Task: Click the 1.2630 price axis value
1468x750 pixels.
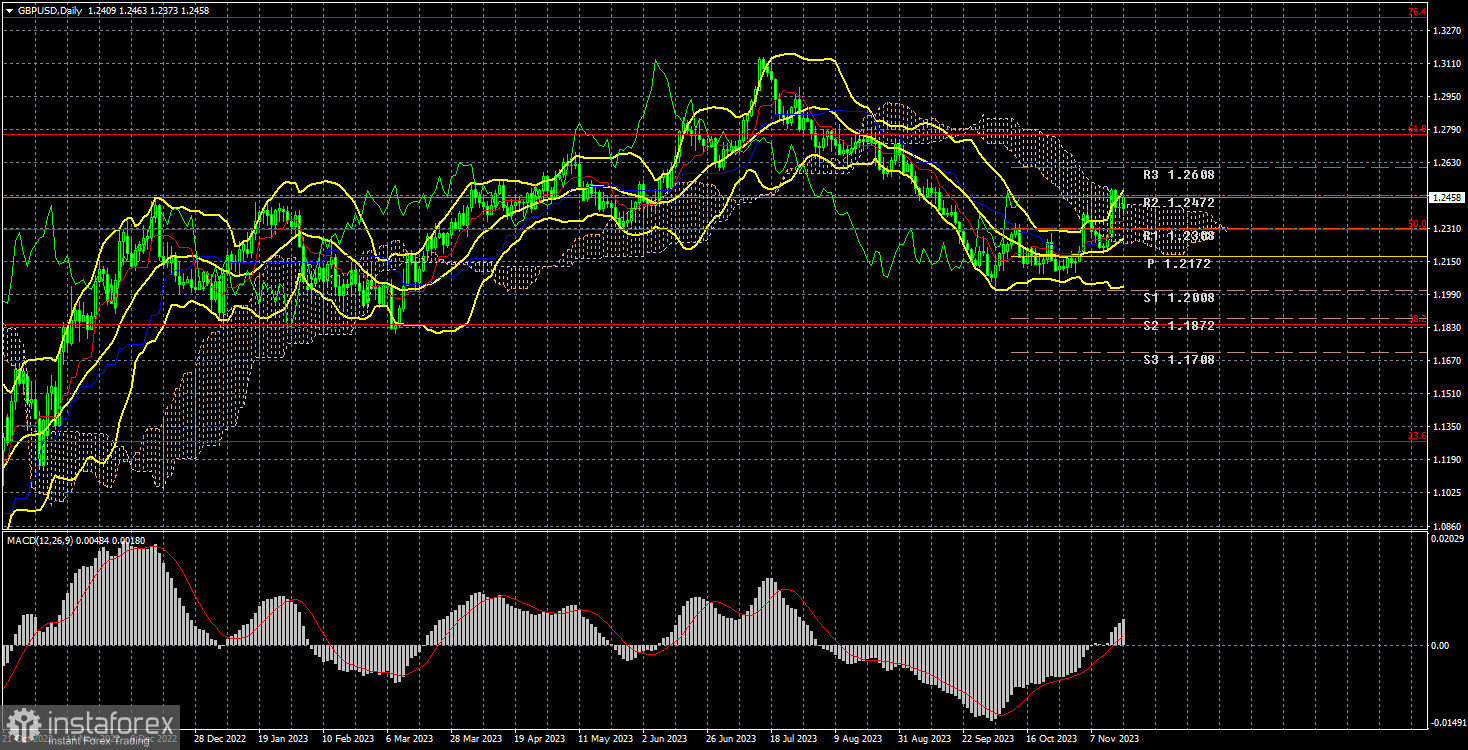Action: pos(1447,162)
